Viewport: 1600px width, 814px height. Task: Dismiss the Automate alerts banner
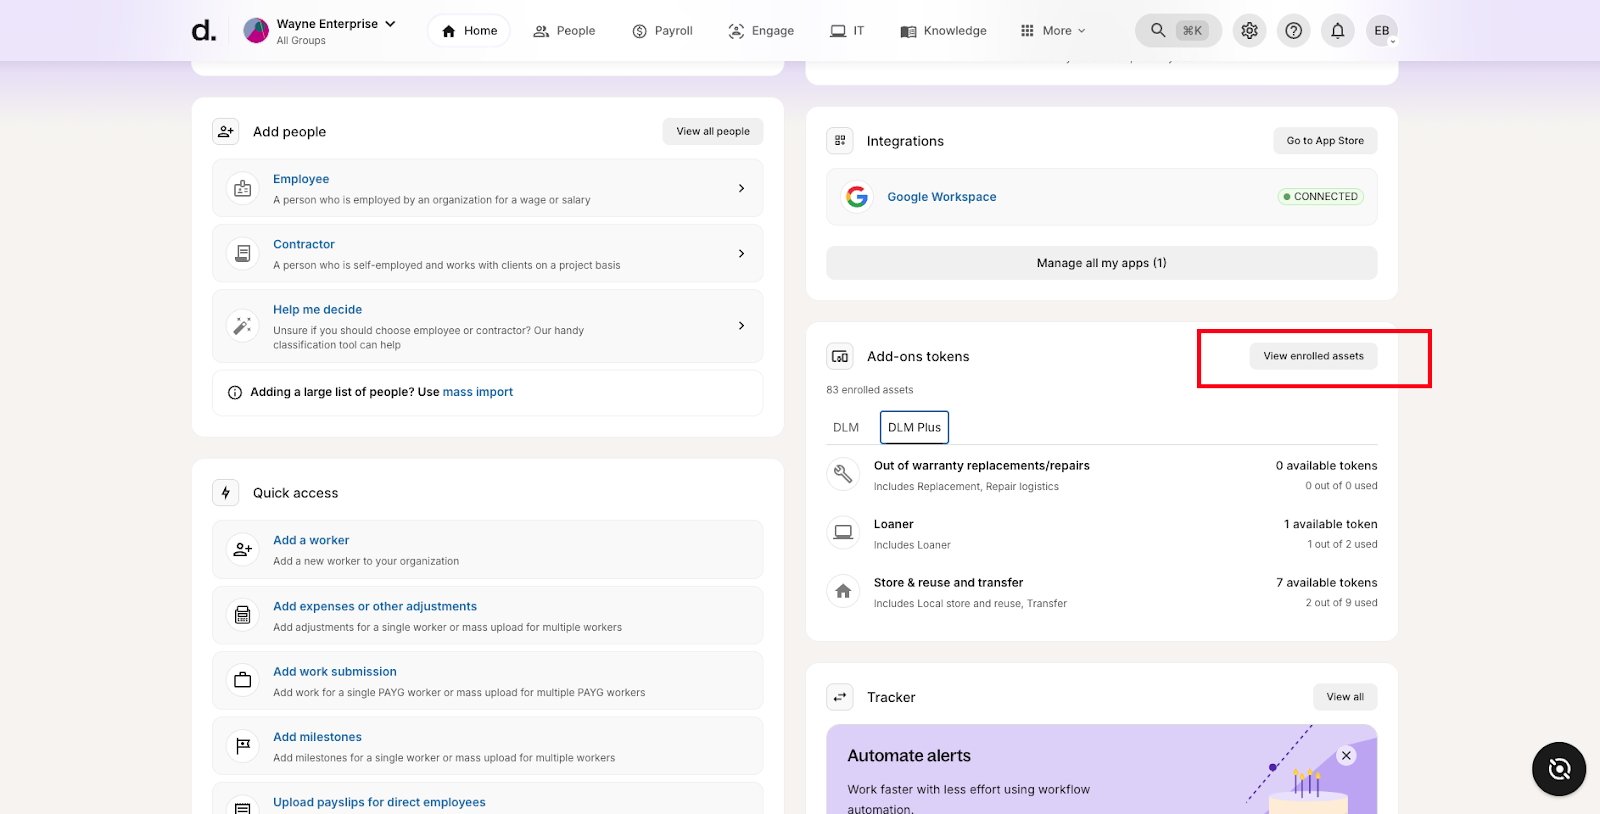click(x=1346, y=756)
